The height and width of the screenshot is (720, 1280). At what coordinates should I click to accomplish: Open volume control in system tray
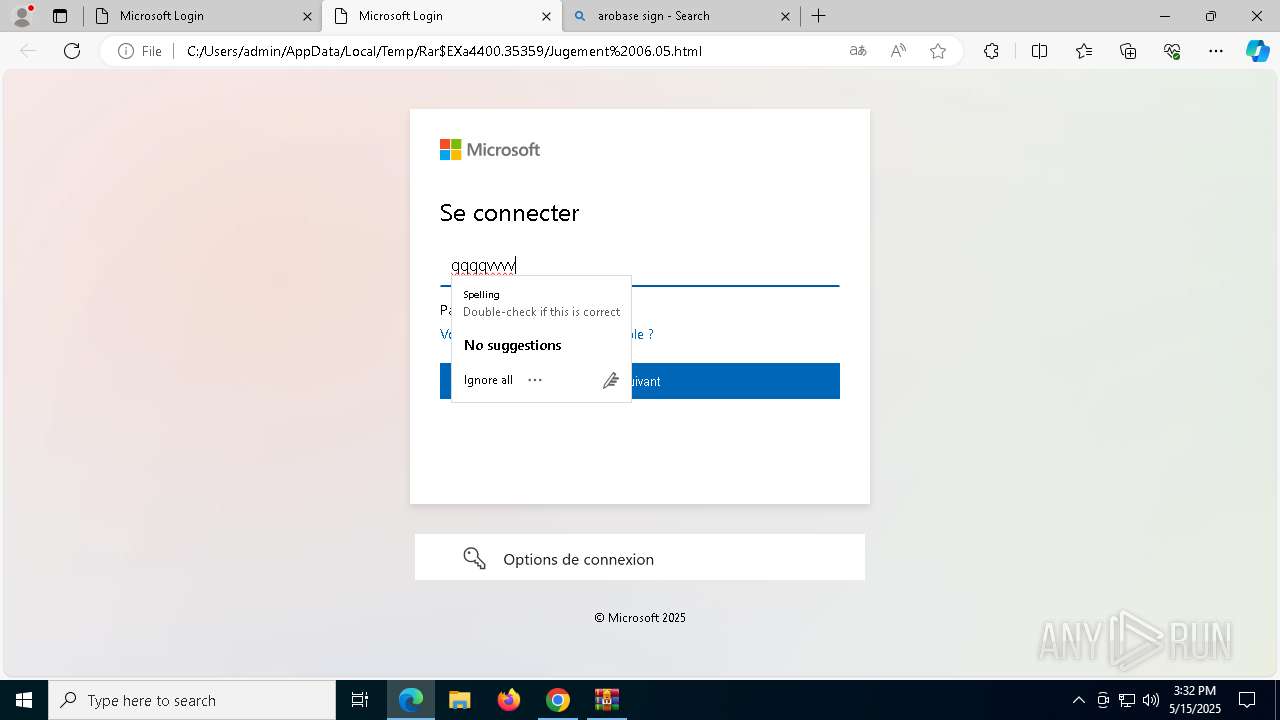[1151, 700]
